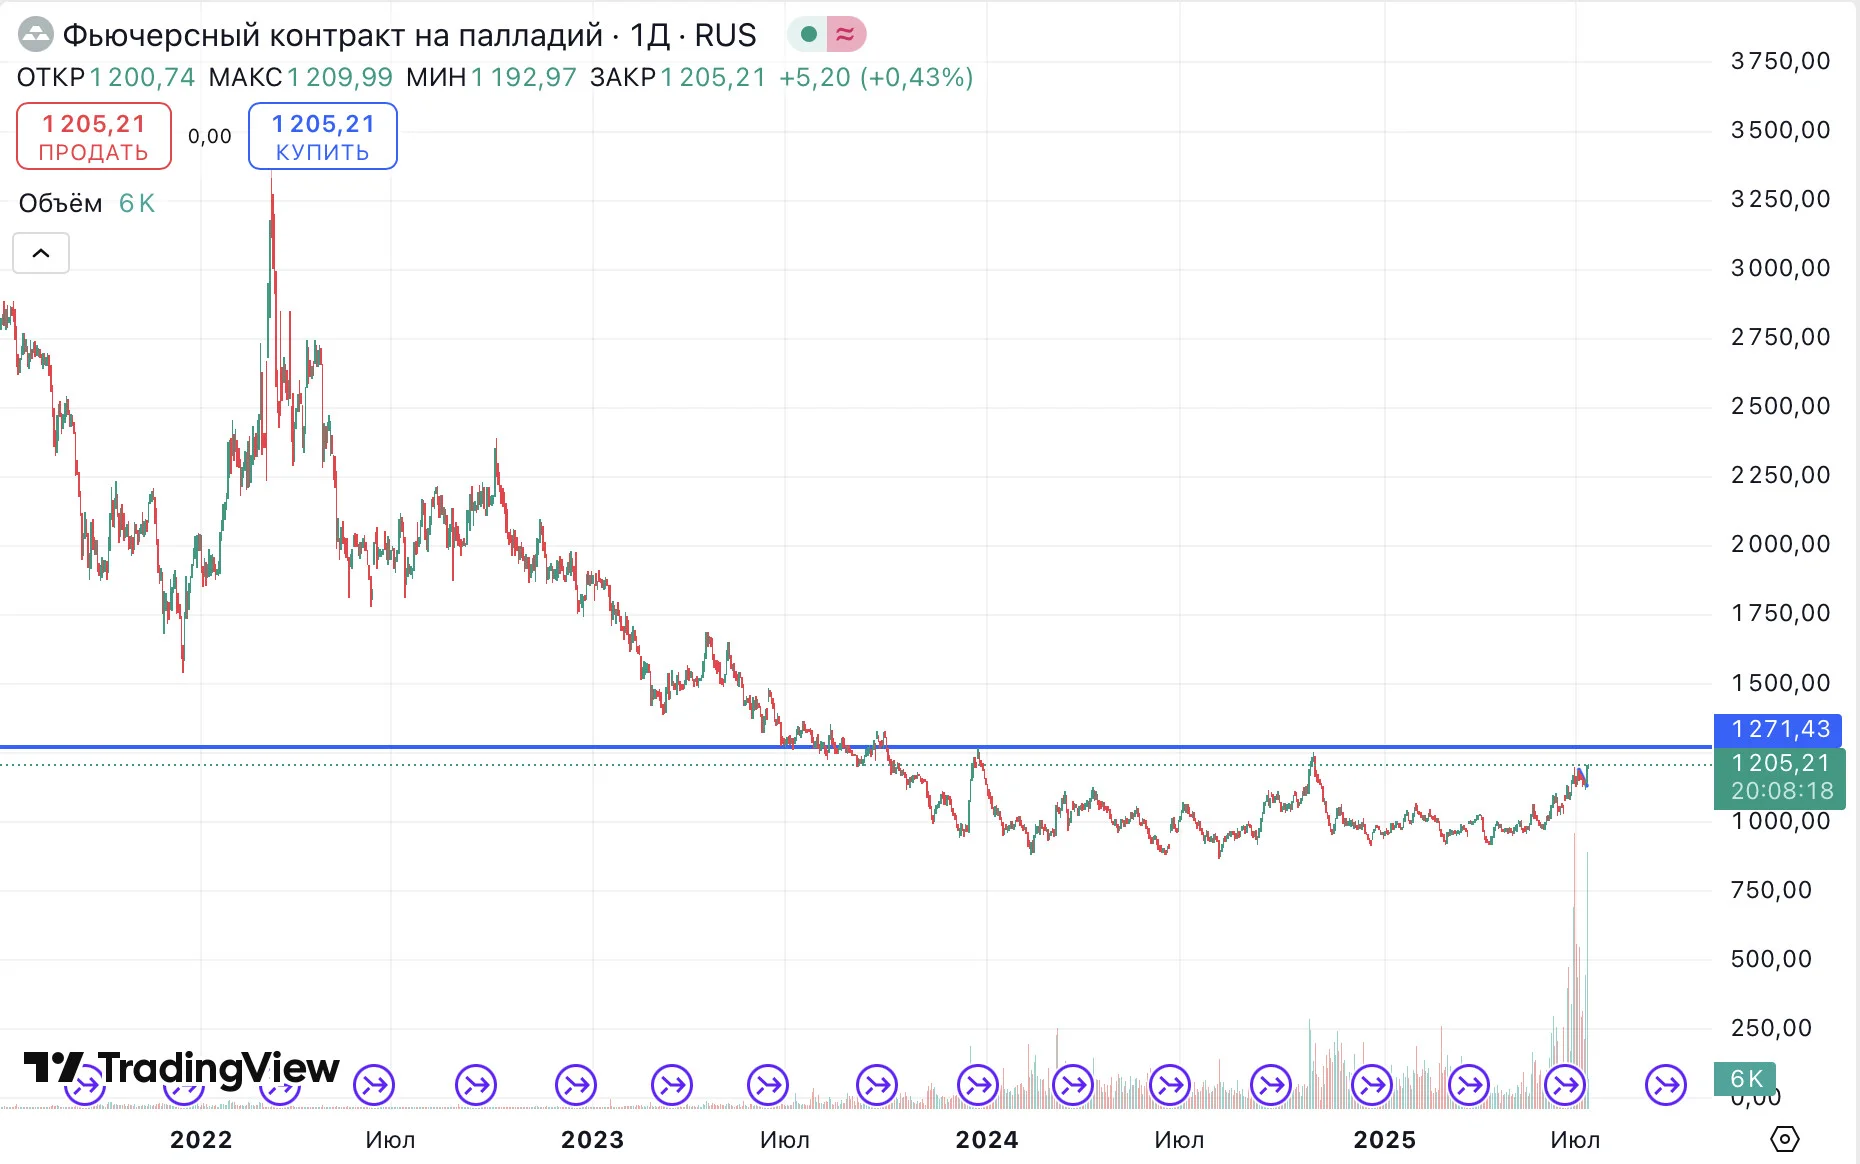1860x1164 pixels.
Task: Click the 2 250,00 price axis label
Action: (1781, 475)
